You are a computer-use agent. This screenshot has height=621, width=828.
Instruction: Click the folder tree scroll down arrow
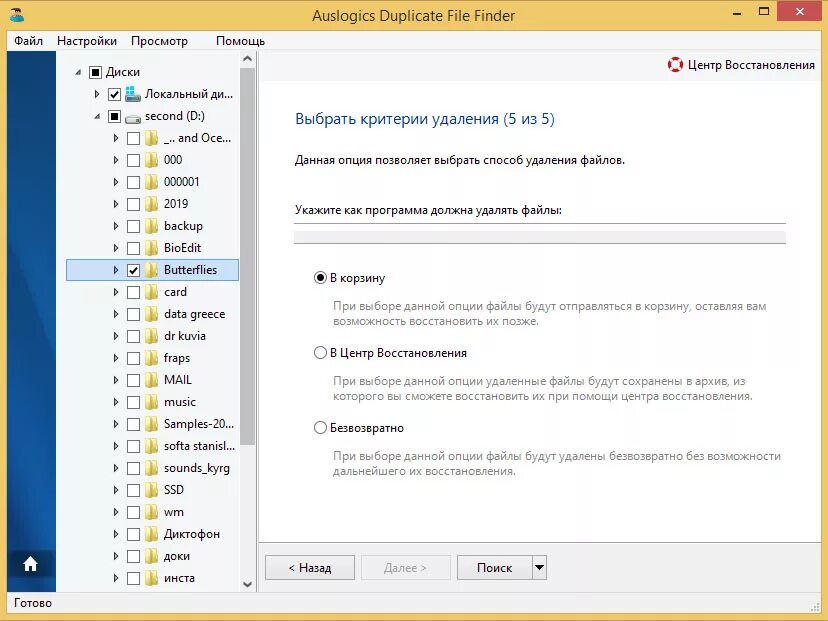coord(247,585)
